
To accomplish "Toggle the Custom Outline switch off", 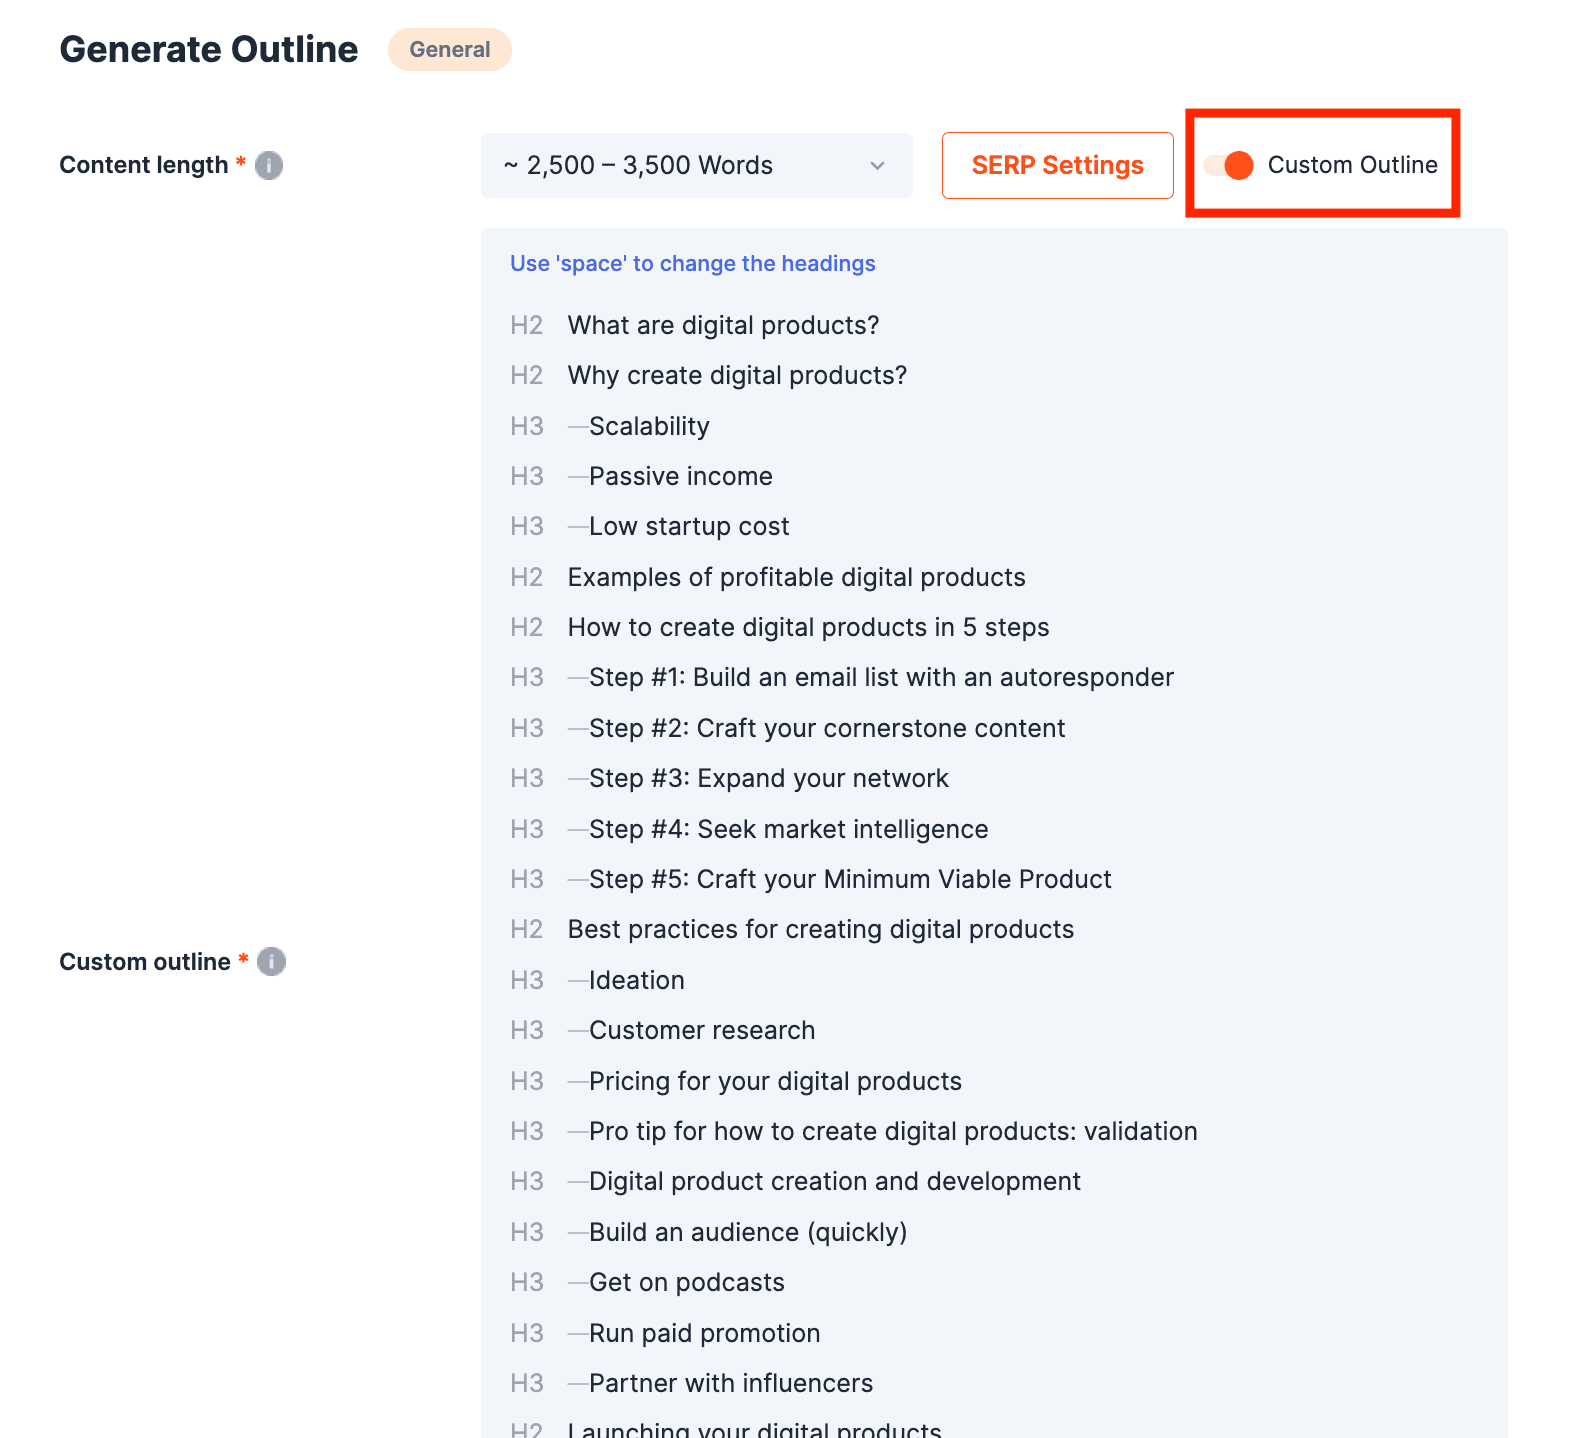I will 1228,165.
